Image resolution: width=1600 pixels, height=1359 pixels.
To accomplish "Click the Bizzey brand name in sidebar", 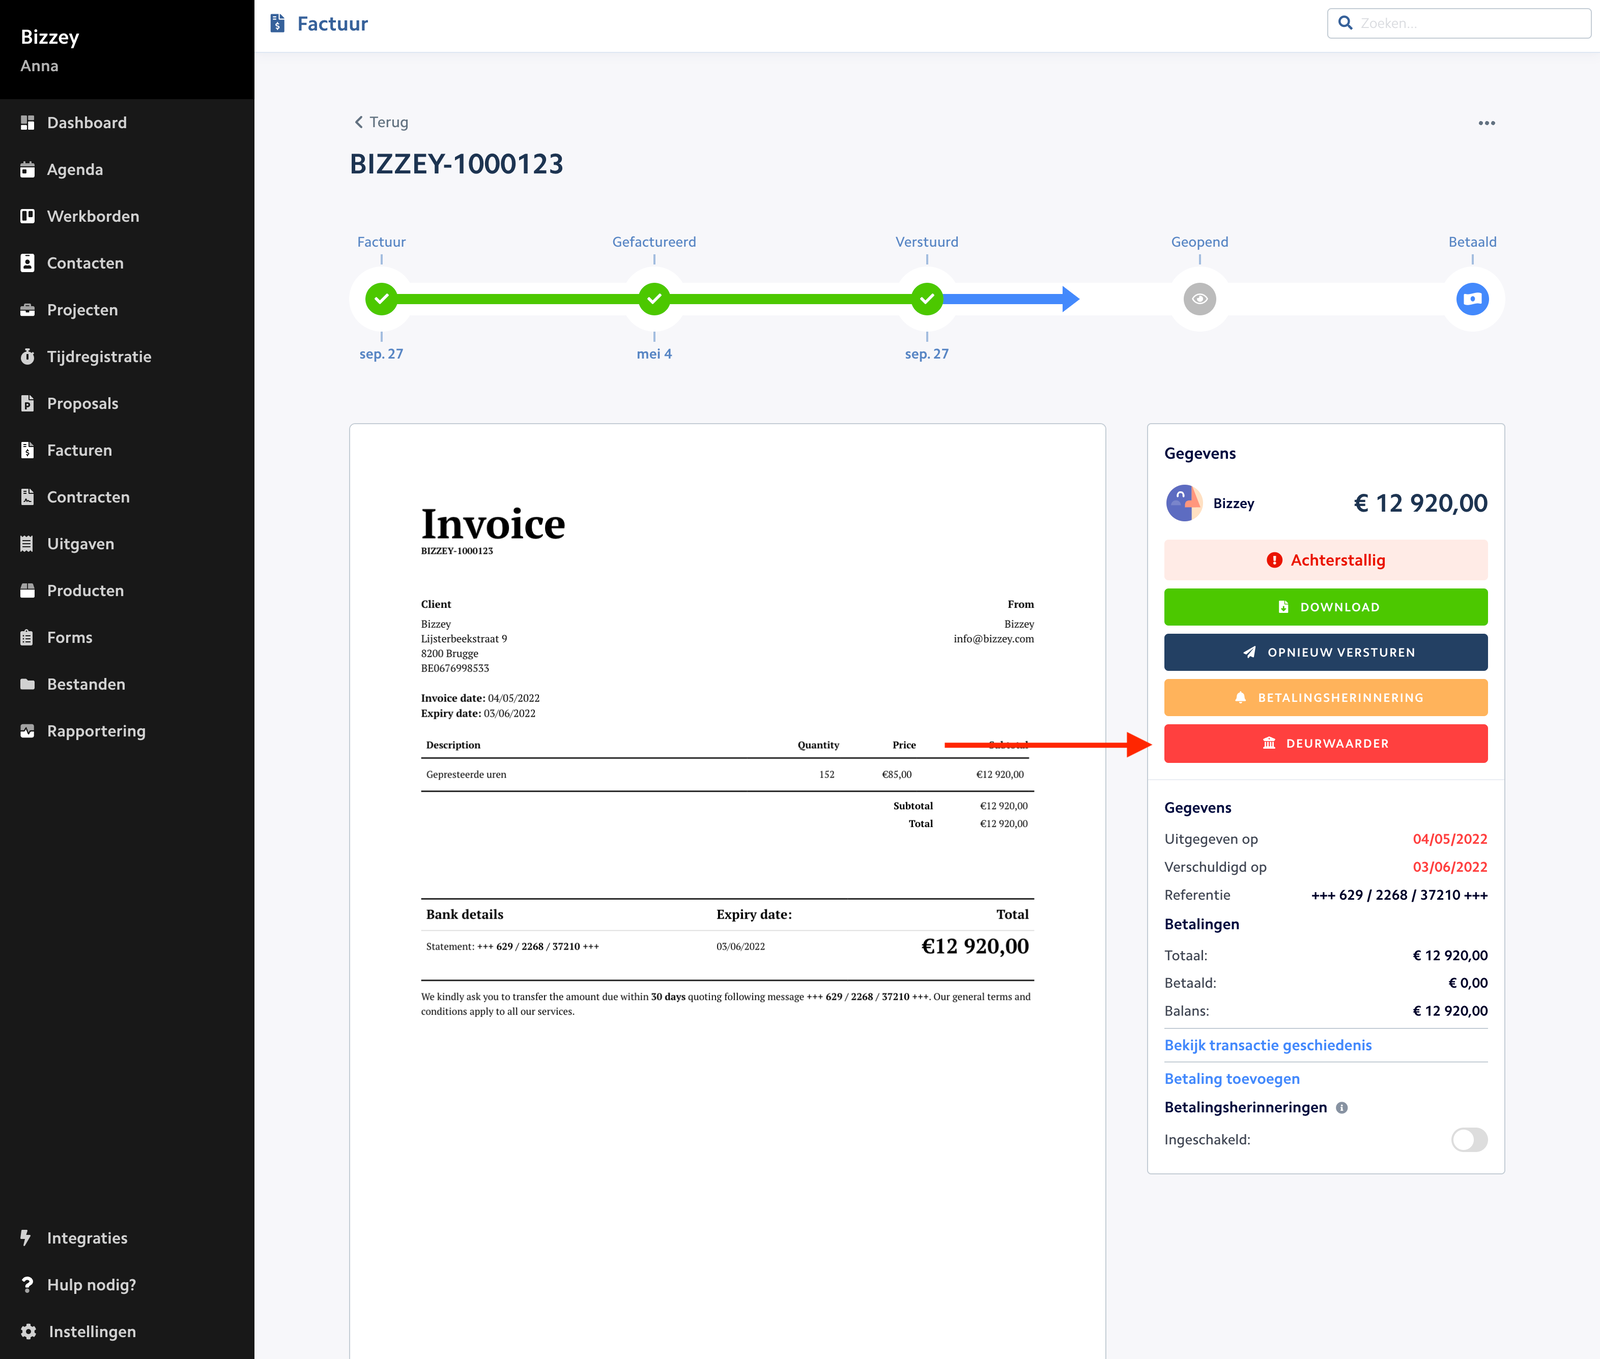I will tap(50, 37).
